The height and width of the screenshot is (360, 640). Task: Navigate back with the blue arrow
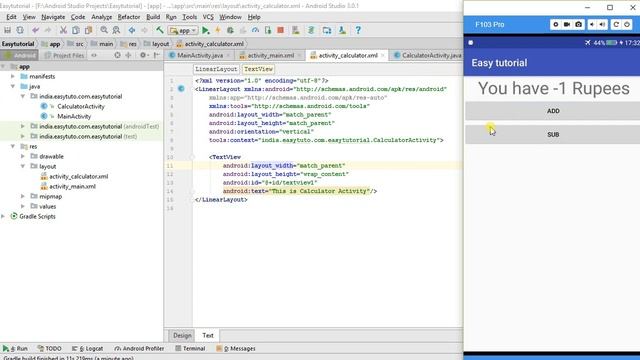coord(132,30)
